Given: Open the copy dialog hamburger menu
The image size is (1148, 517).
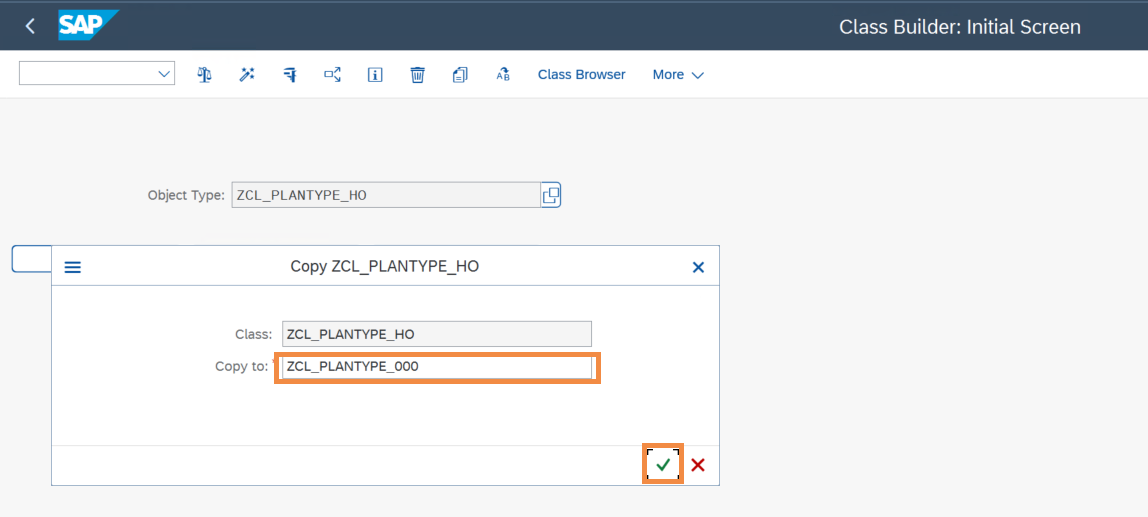Looking at the screenshot, I should [x=73, y=267].
